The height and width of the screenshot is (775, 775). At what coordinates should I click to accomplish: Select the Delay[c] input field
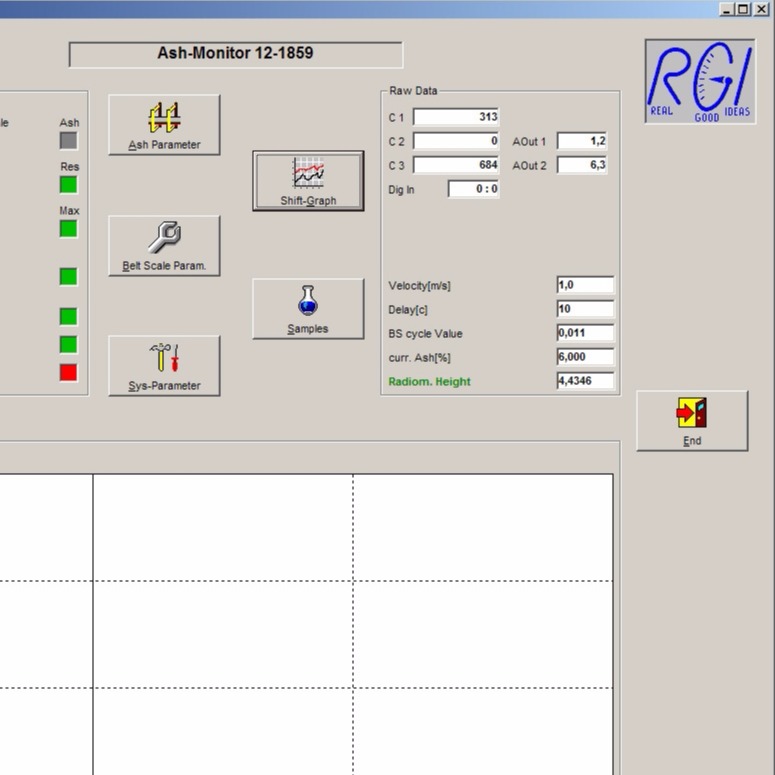(x=585, y=310)
